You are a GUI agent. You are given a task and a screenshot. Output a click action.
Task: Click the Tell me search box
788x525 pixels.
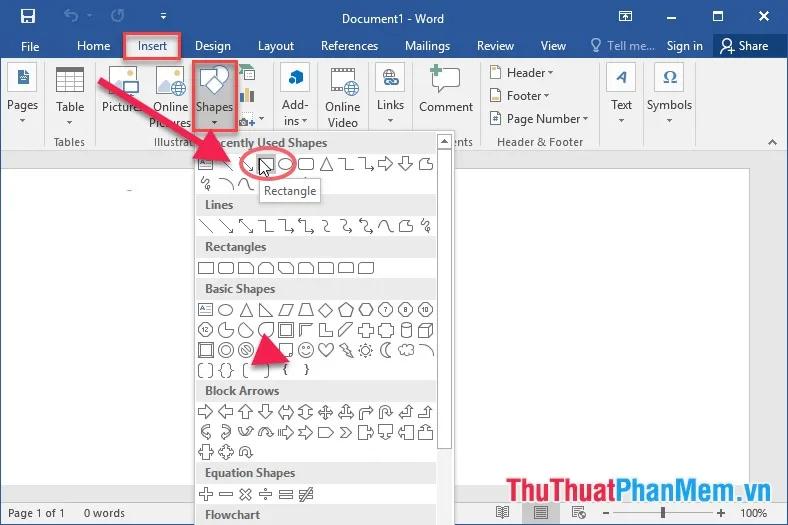(623, 46)
